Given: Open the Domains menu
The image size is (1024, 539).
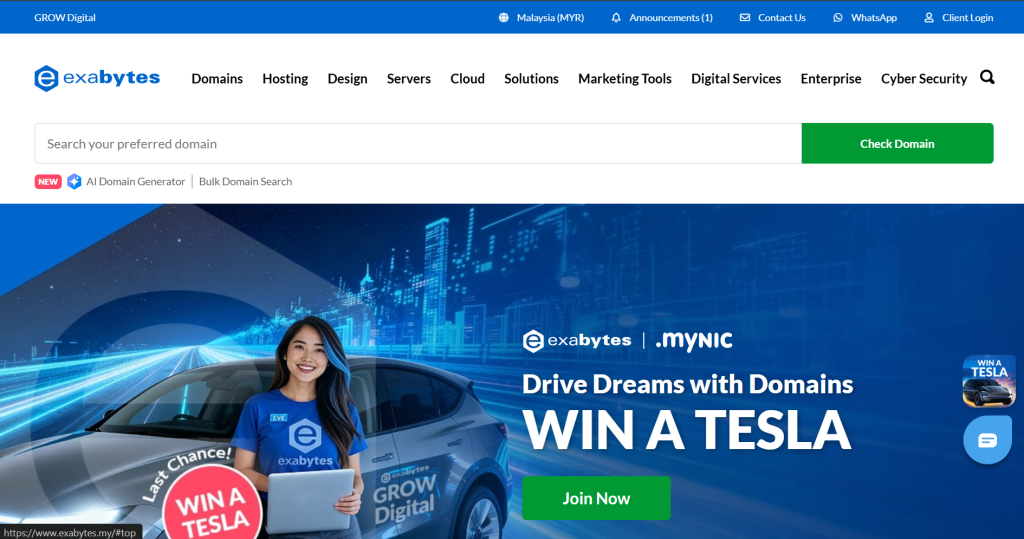Looking at the screenshot, I should [217, 78].
